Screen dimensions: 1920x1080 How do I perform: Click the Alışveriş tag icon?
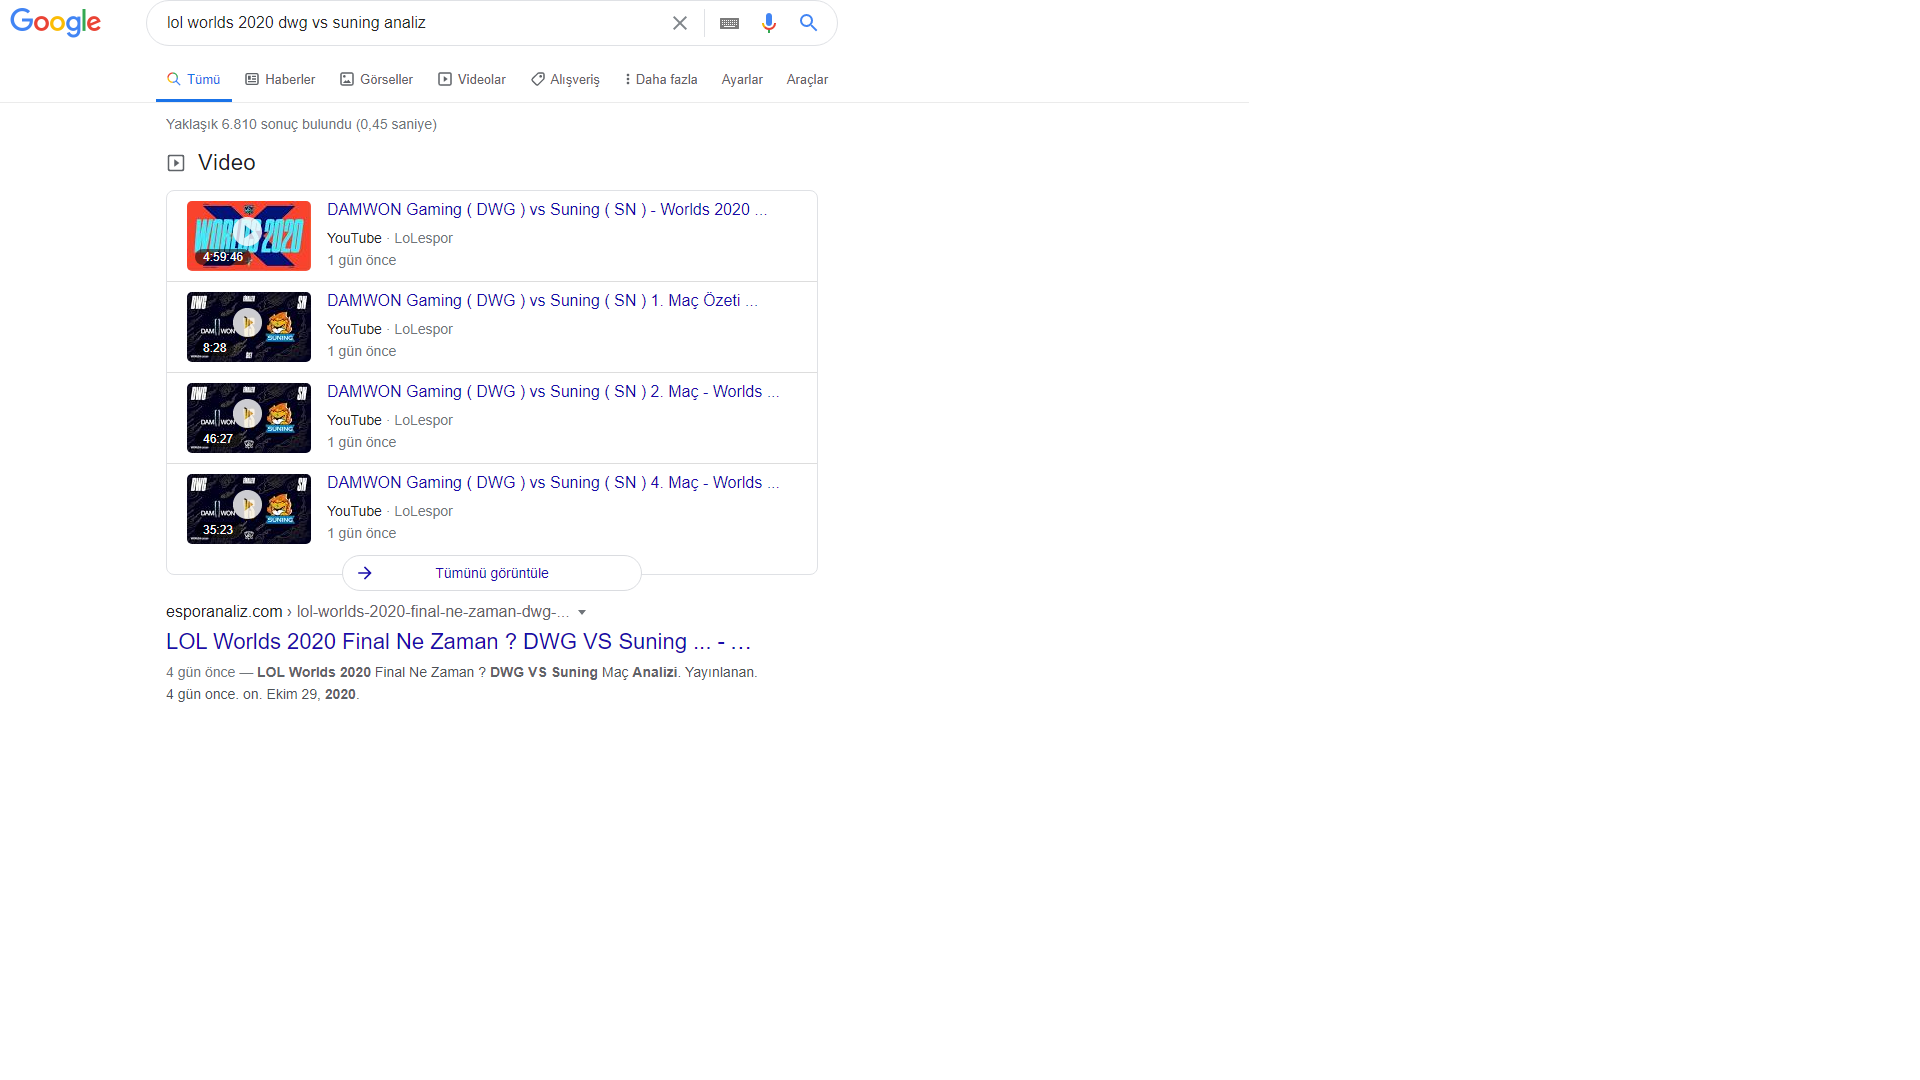click(x=538, y=78)
